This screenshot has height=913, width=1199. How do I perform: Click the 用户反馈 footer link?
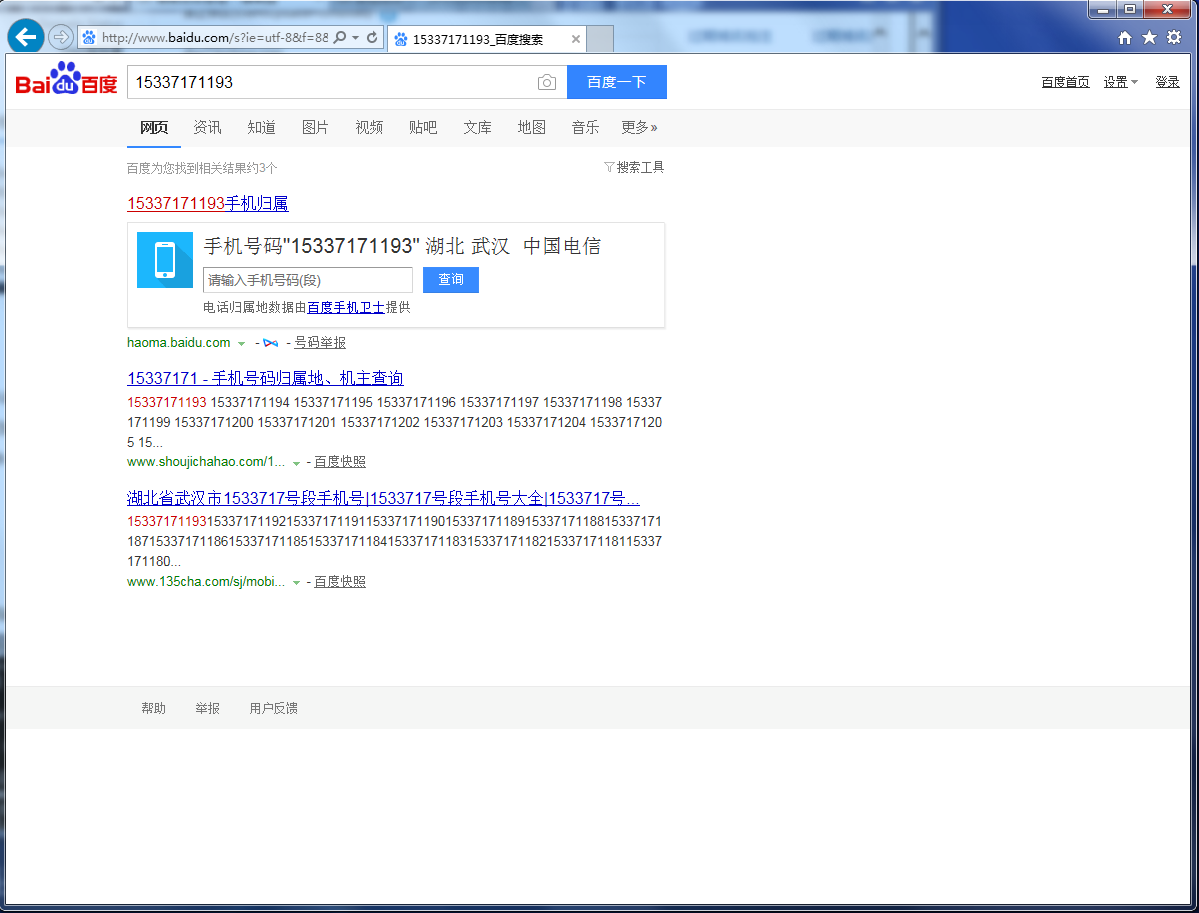[273, 708]
